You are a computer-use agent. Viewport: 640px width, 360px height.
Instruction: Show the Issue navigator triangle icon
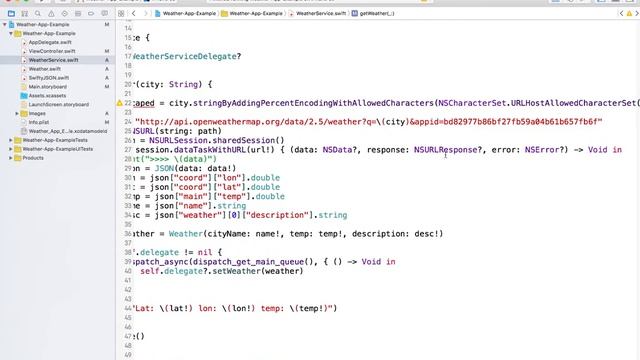coord(51,13)
